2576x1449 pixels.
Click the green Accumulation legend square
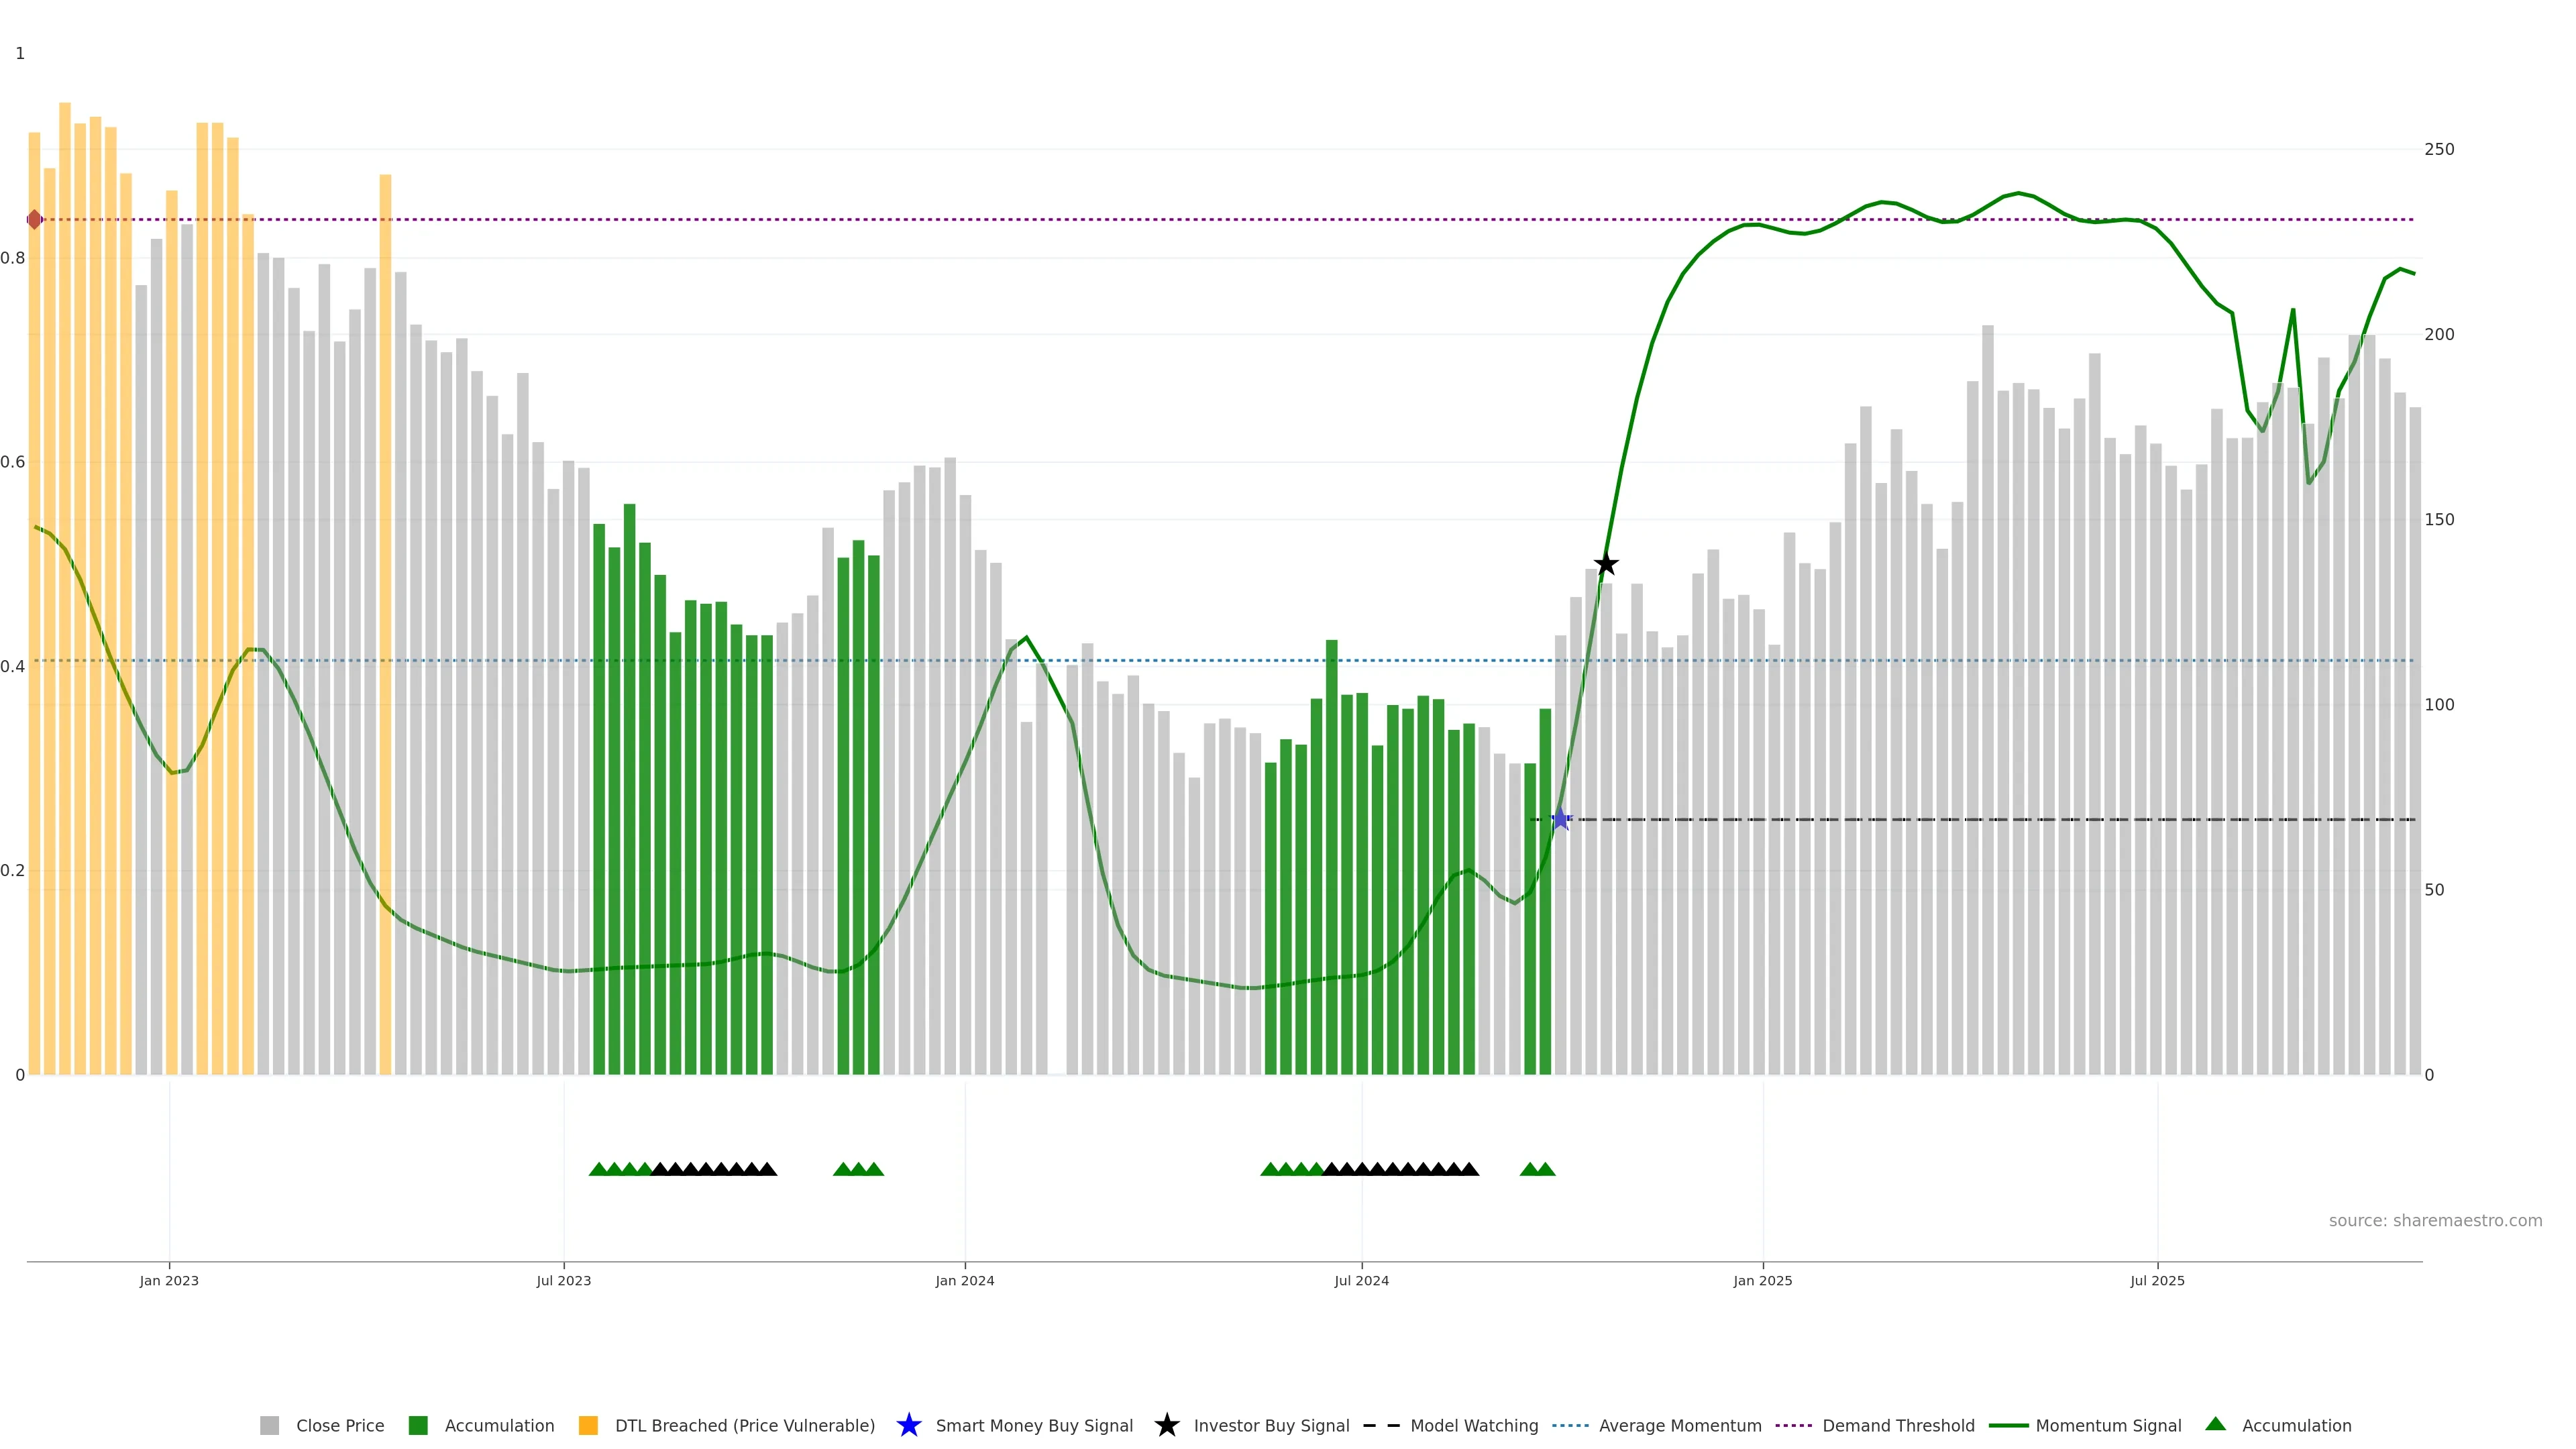coord(418,1425)
